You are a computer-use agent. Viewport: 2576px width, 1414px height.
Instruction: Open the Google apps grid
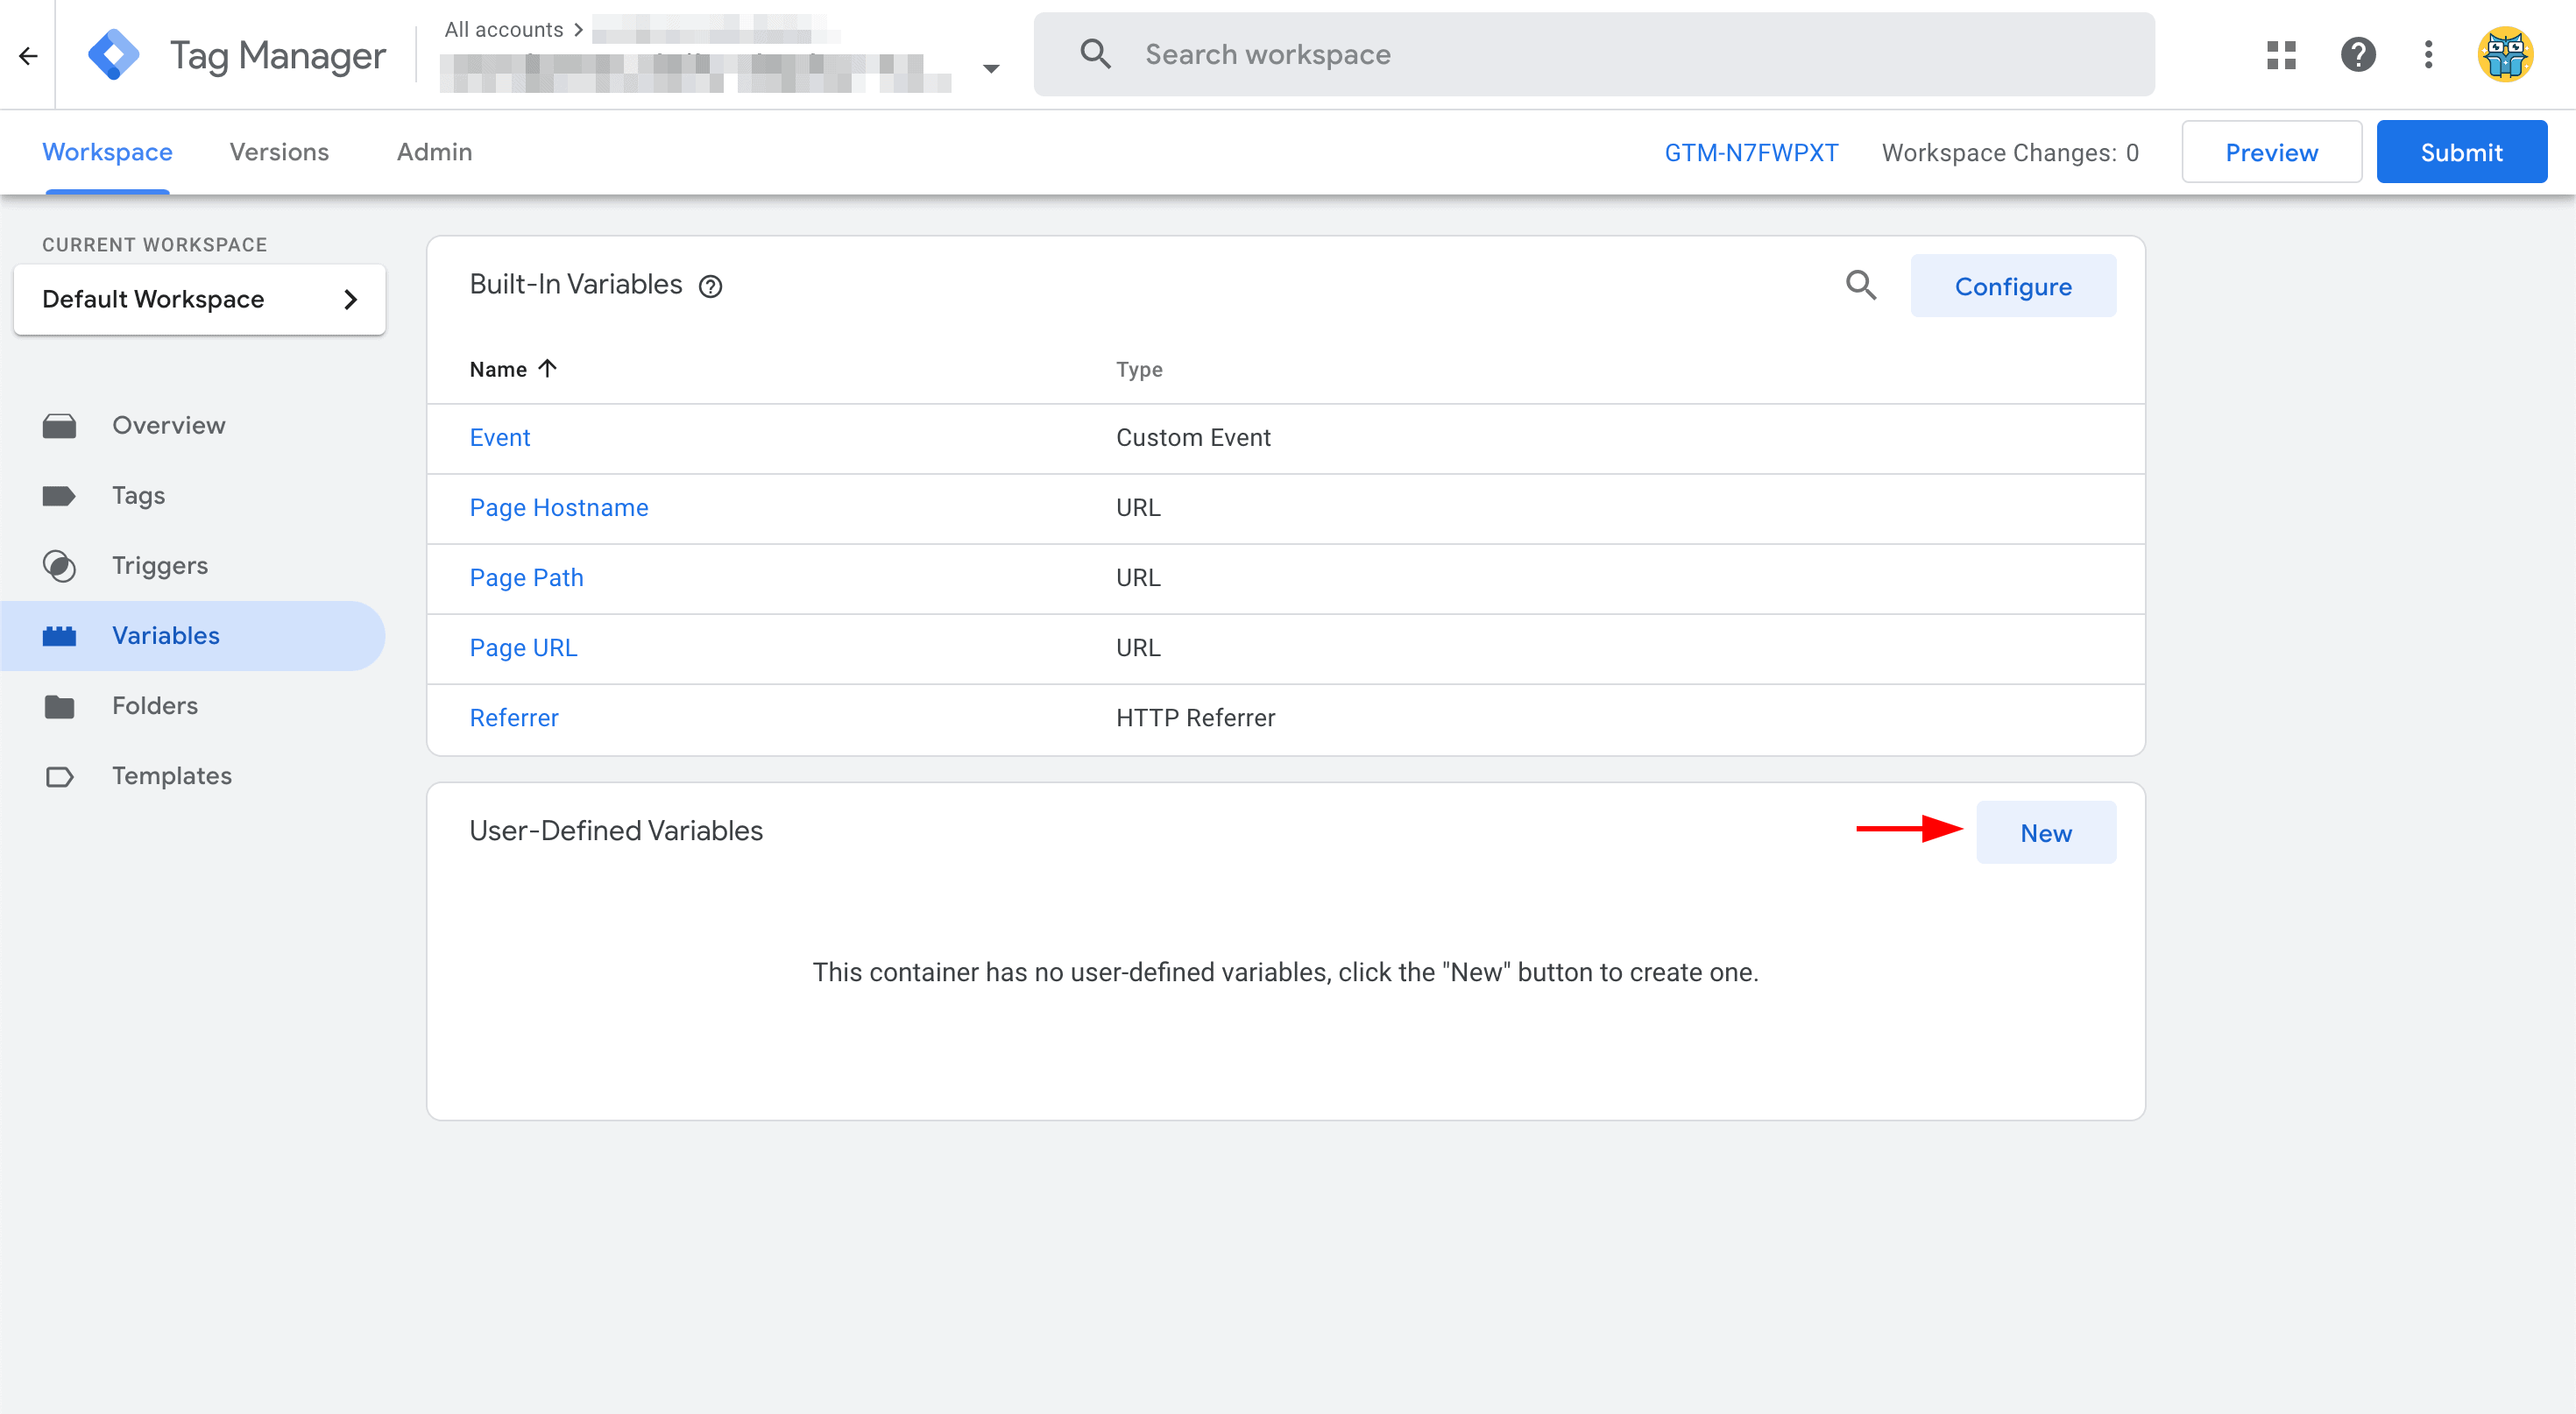coord(2281,55)
